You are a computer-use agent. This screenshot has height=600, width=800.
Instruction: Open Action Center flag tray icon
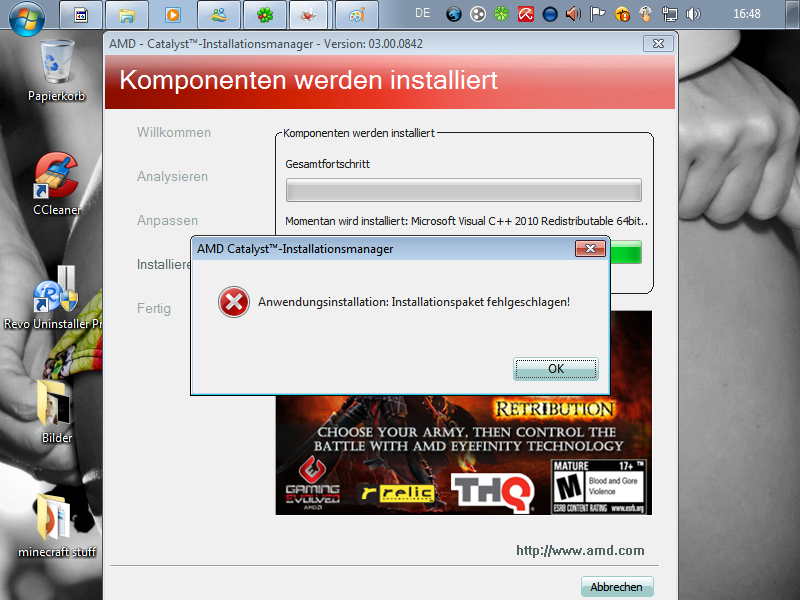pos(597,14)
